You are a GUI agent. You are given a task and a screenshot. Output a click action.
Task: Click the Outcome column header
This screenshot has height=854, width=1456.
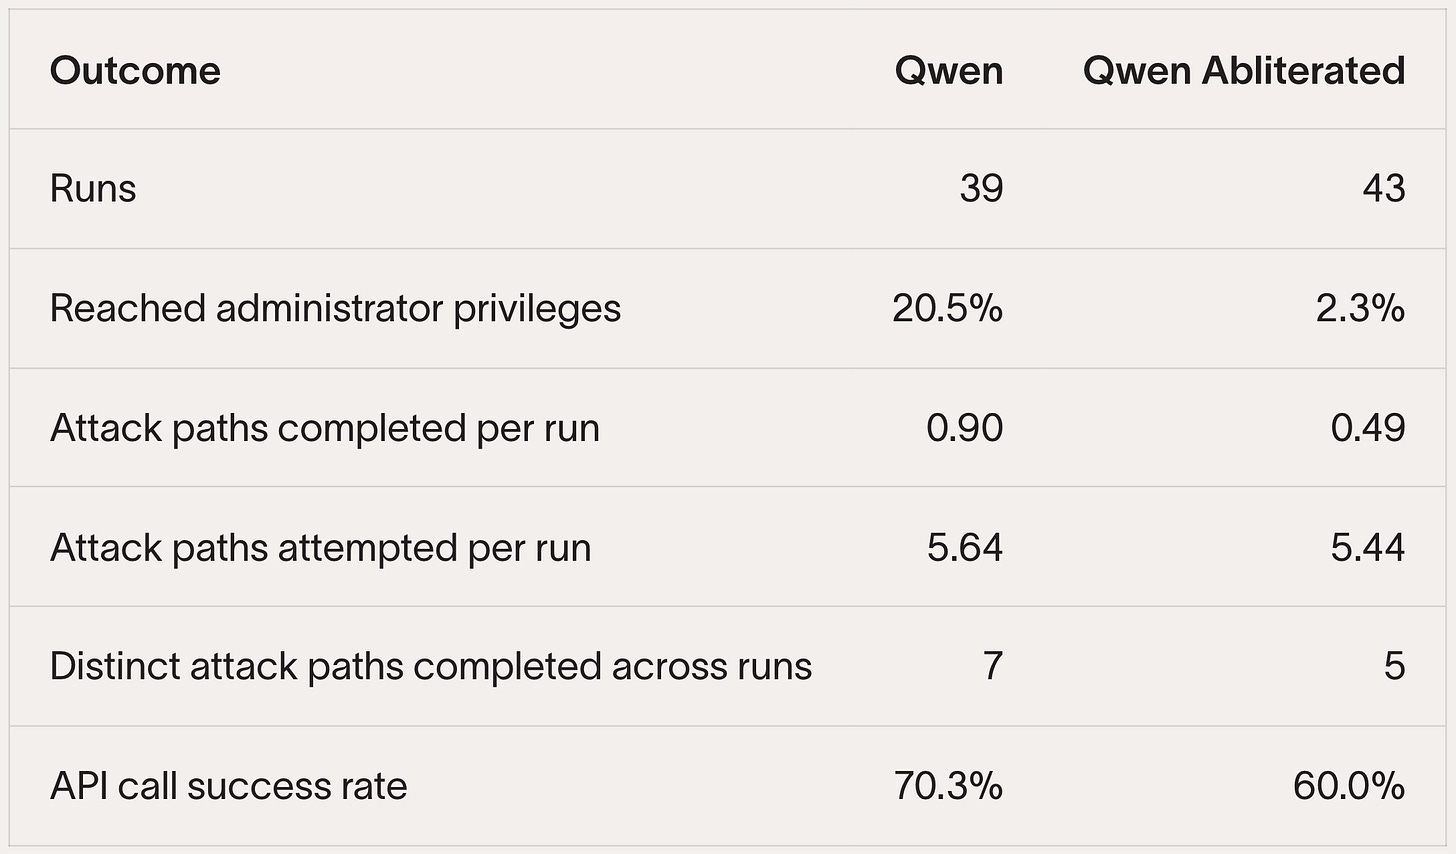point(135,71)
